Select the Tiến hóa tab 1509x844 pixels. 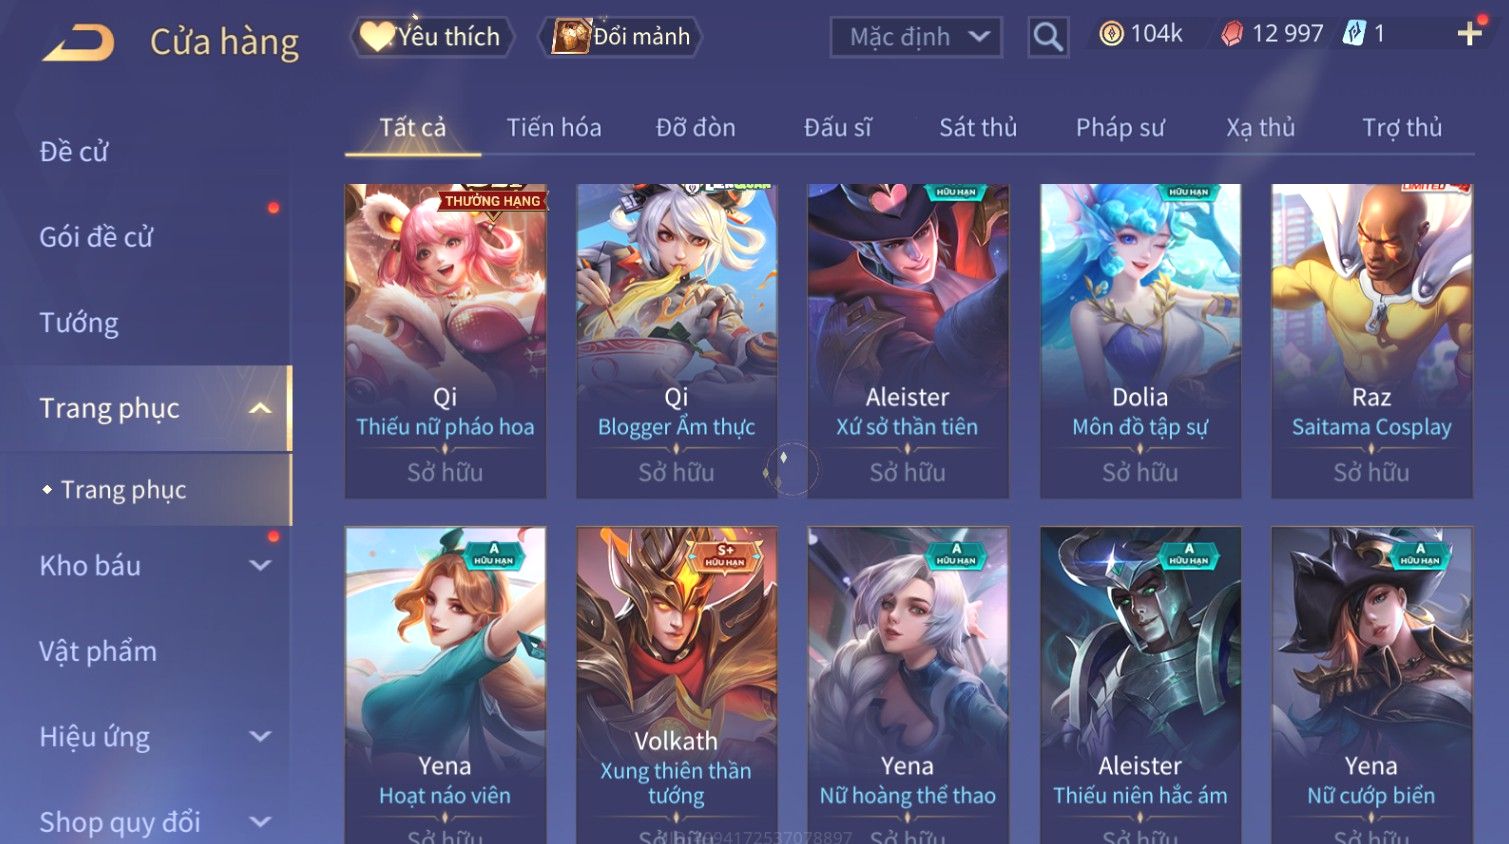(554, 127)
